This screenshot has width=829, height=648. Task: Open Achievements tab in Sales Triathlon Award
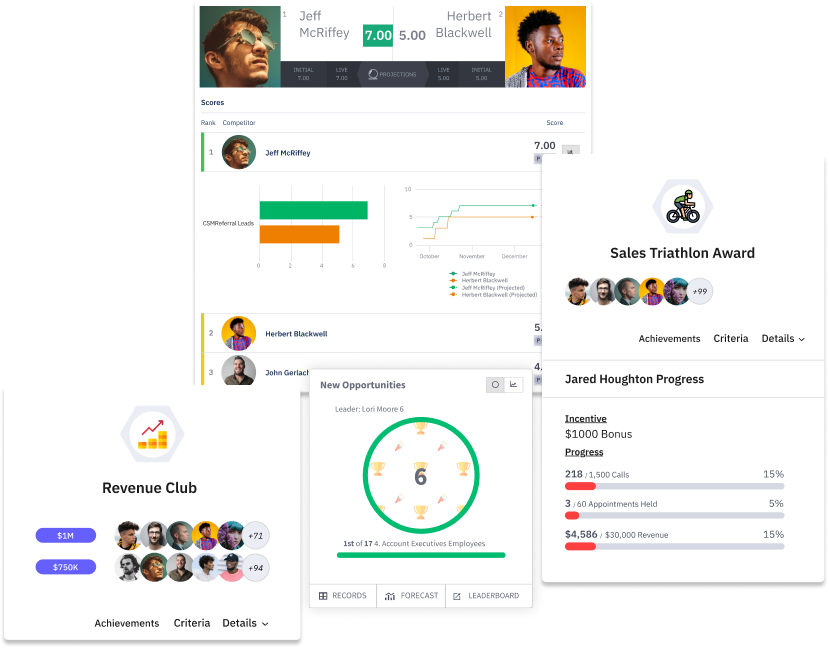669,339
